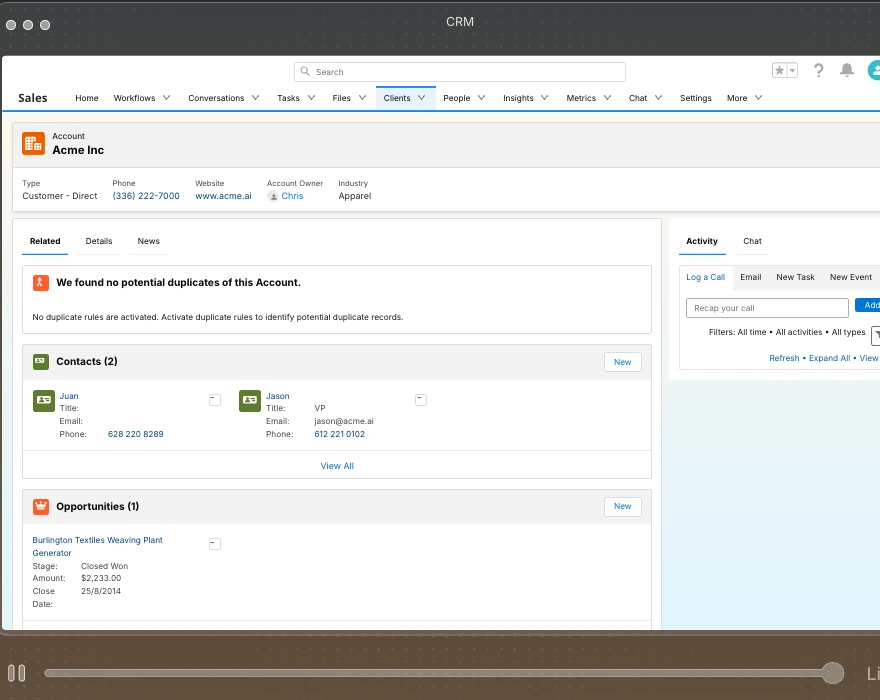The height and width of the screenshot is (700, 880).
Task: Open the www.acme.ai website link
Action: pyautogui.click(x=223, y=196)
